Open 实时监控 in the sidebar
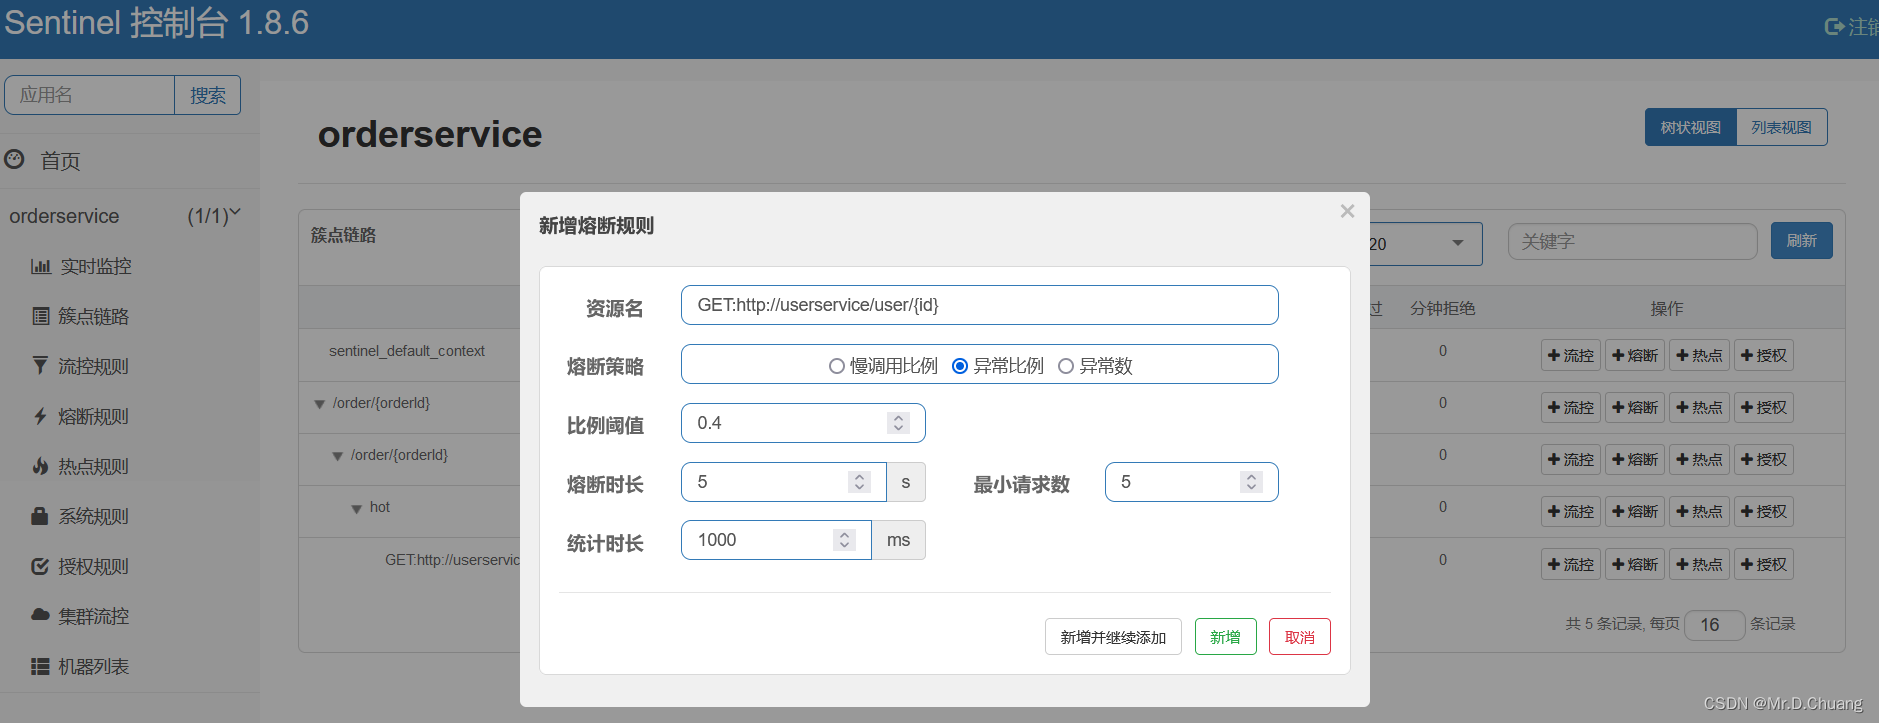Screen dimensions: 1879x723 pyautogui.click(x=96, y=266)
